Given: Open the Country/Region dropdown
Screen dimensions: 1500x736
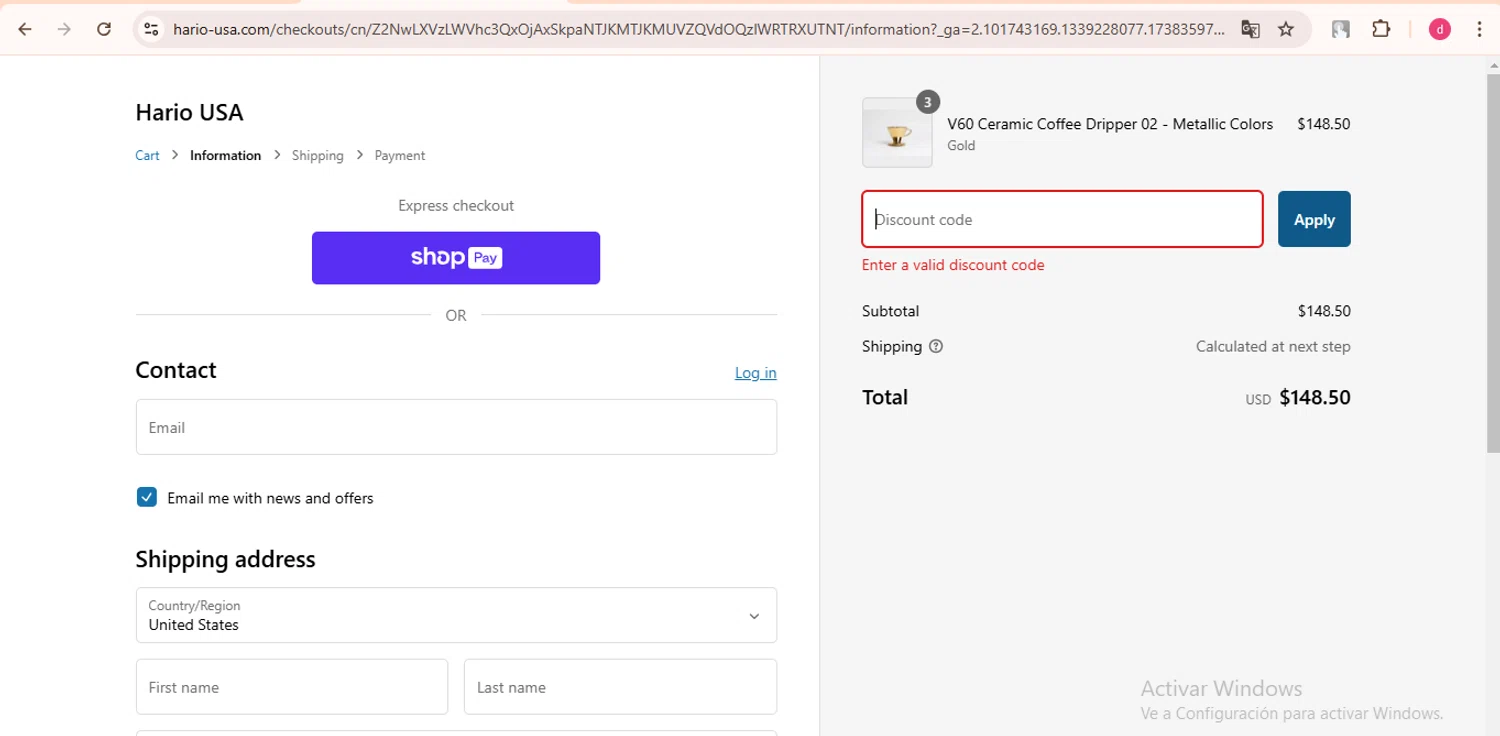Looking at the screenshot, I should (x=456, y=615).
